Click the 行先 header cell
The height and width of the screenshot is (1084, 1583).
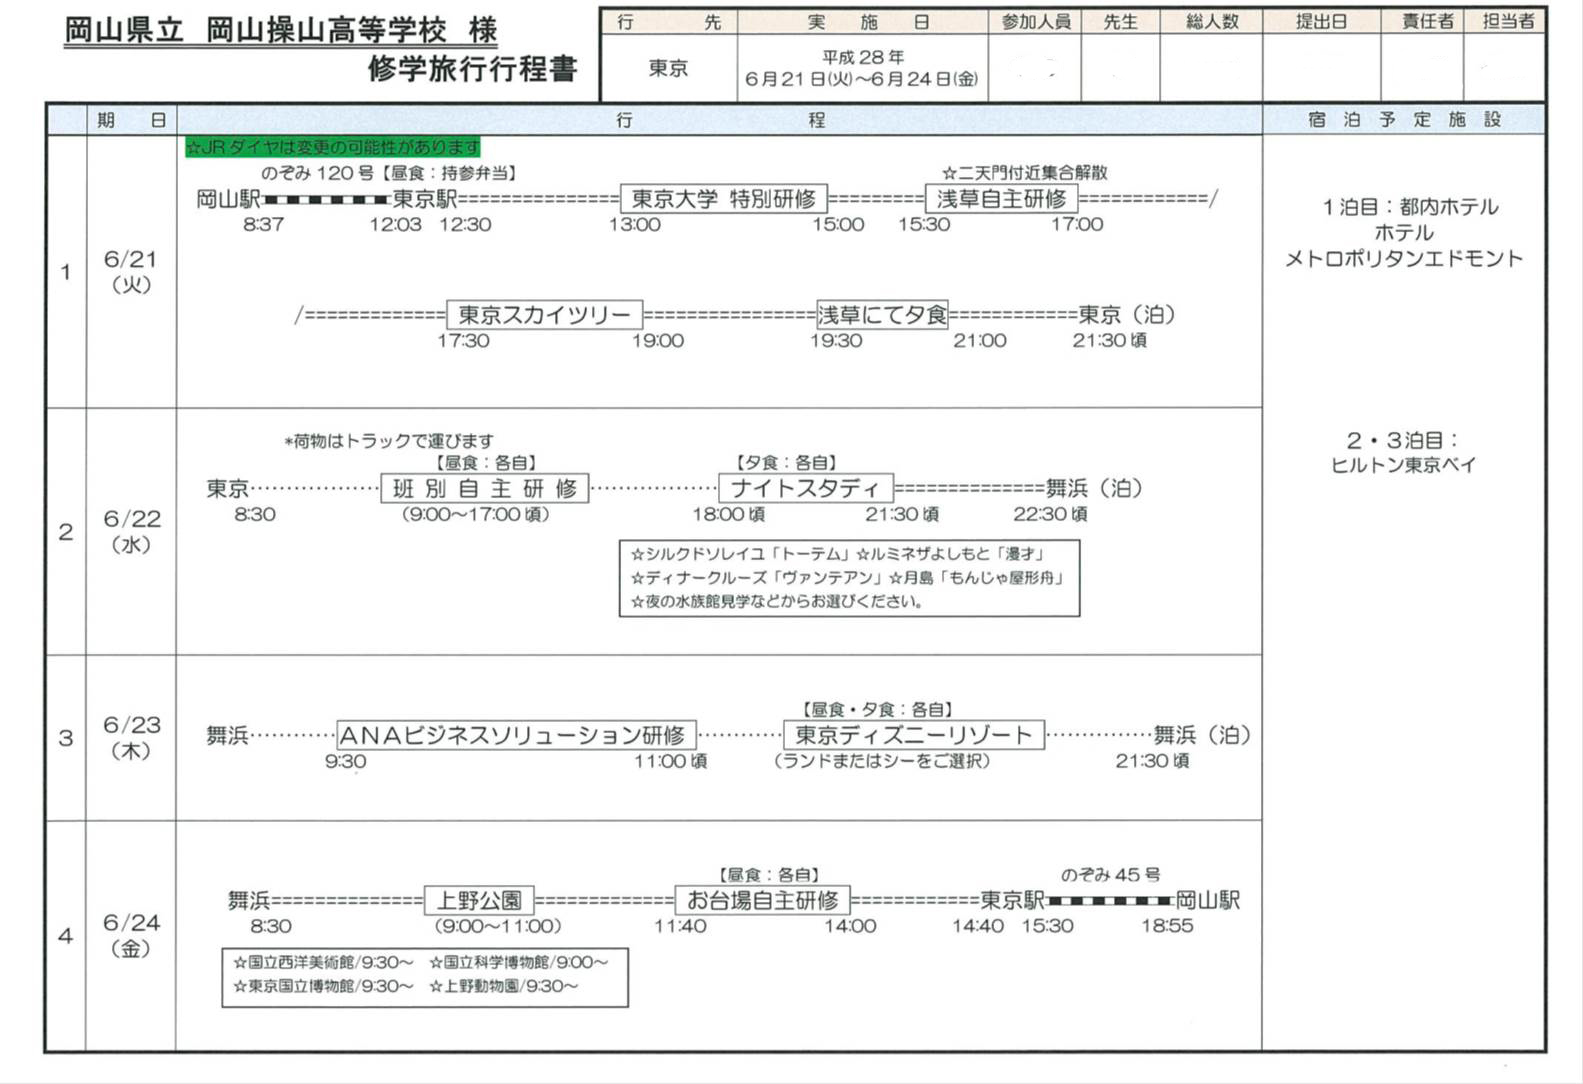(669, 21)
